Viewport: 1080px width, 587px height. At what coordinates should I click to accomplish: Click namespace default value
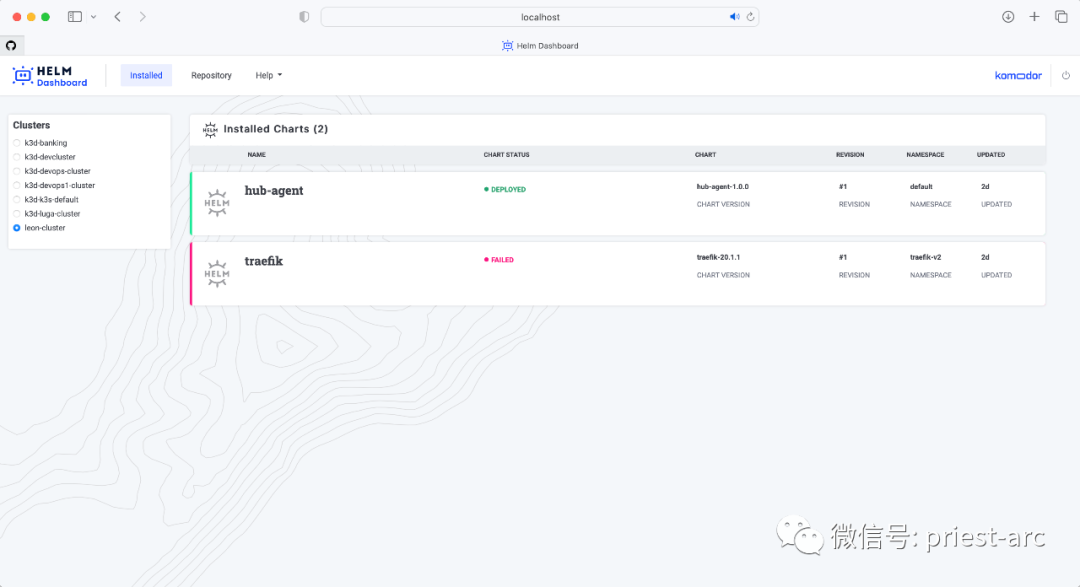coord(921,187)
